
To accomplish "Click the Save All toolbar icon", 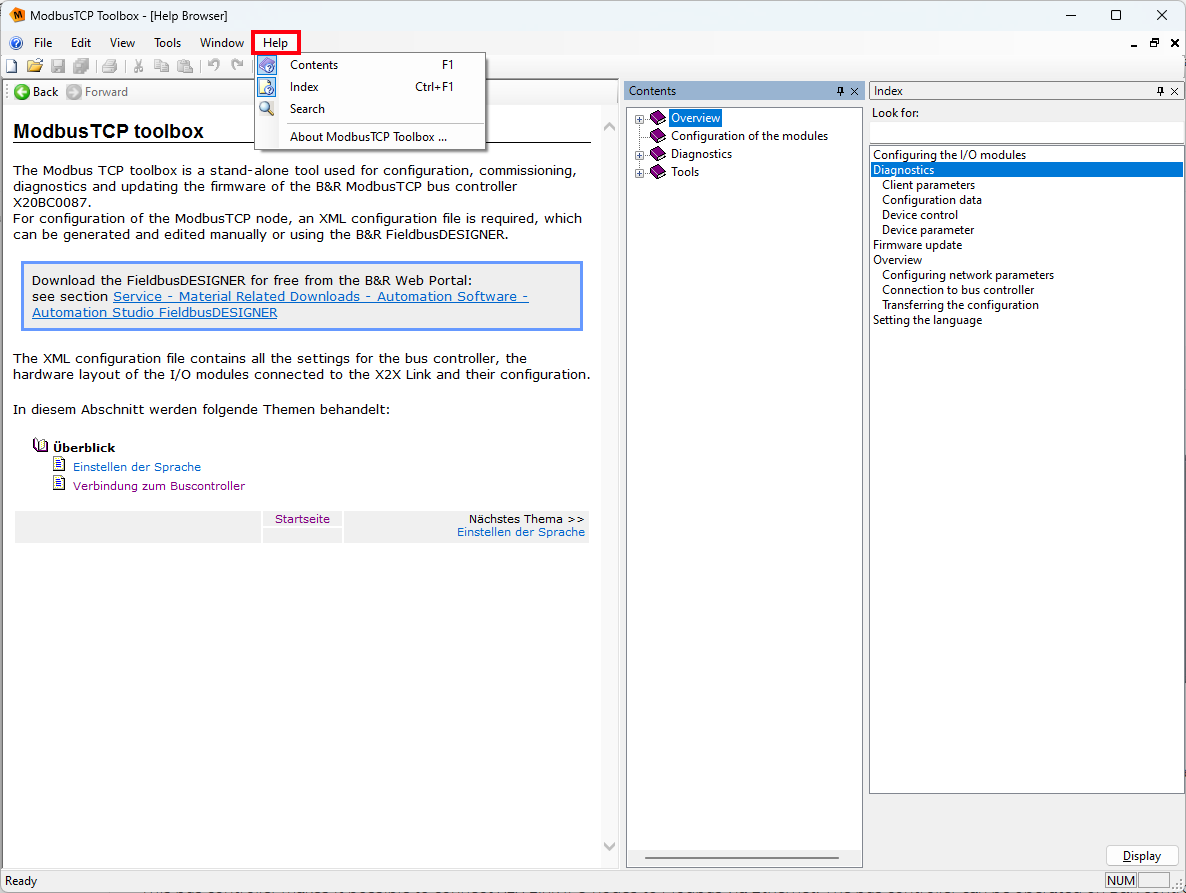I will [x=81, y=67].
